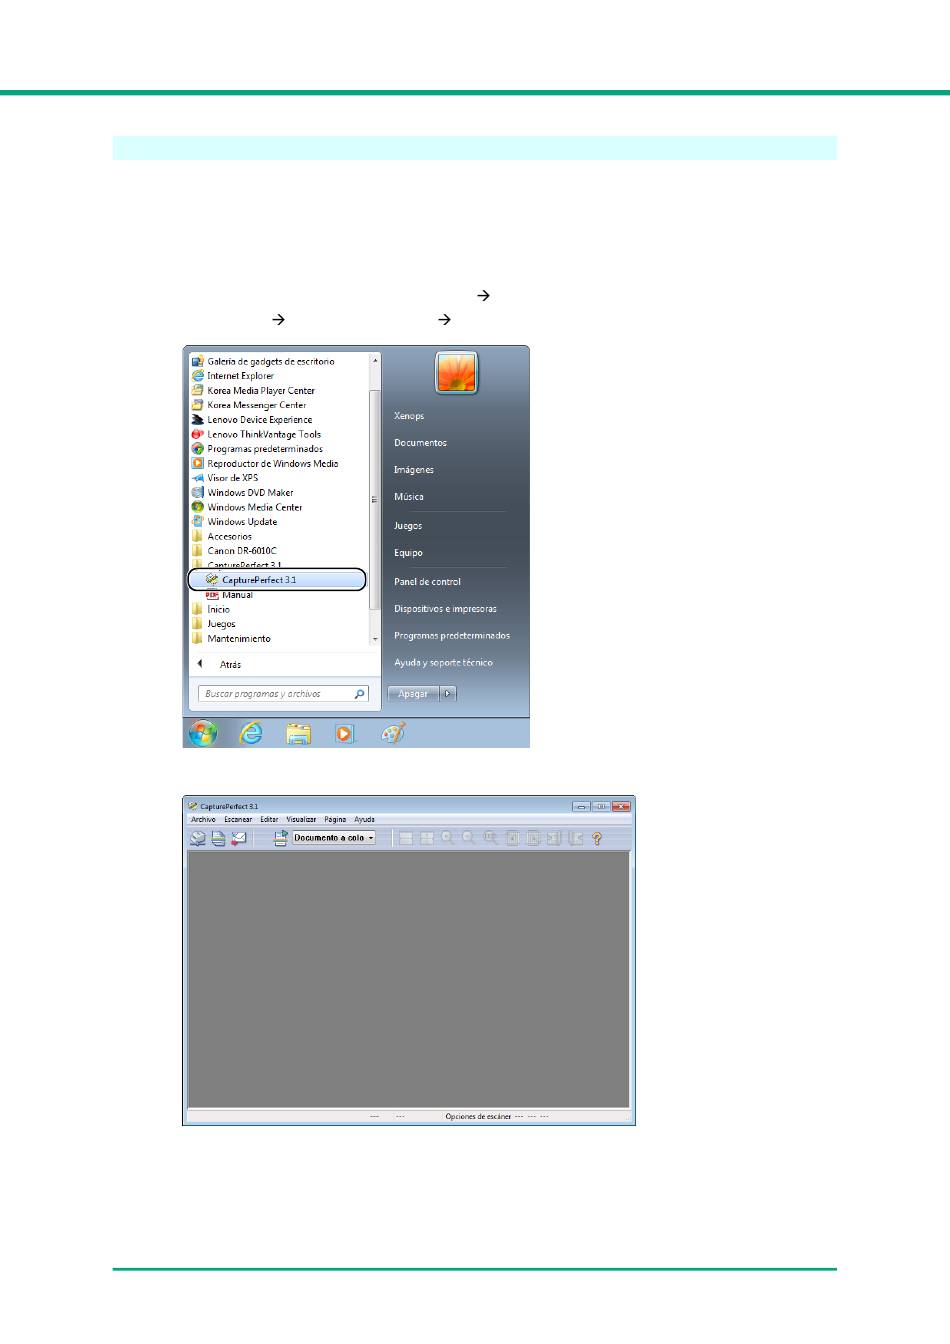
Task: Open Programas predeterminados in the programs list
Action: 257,449
